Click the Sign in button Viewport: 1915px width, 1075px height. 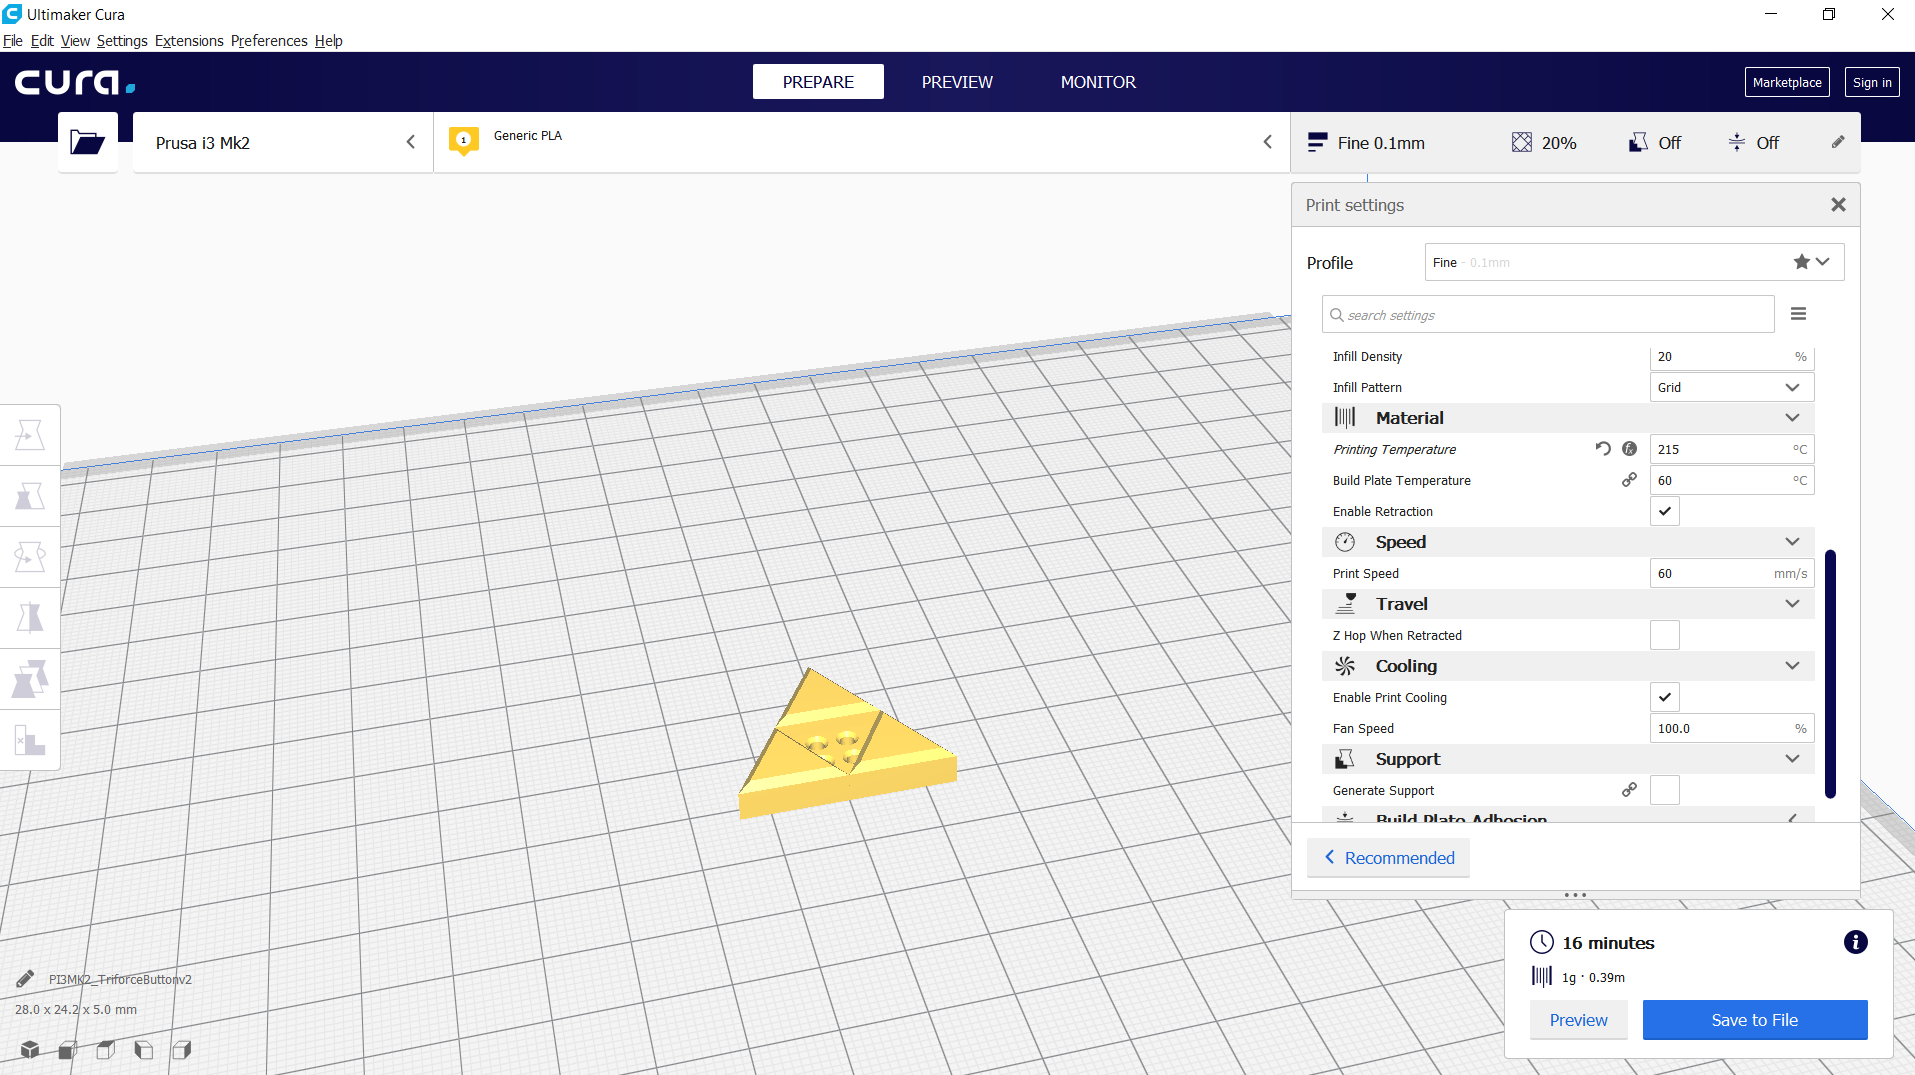[x=1872, y=82]
